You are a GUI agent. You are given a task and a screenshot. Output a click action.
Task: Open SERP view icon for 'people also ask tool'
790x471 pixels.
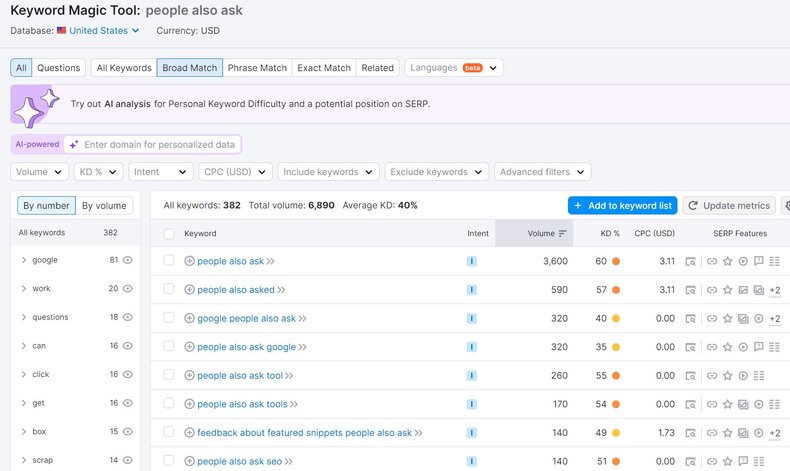[x=690, y=376]
